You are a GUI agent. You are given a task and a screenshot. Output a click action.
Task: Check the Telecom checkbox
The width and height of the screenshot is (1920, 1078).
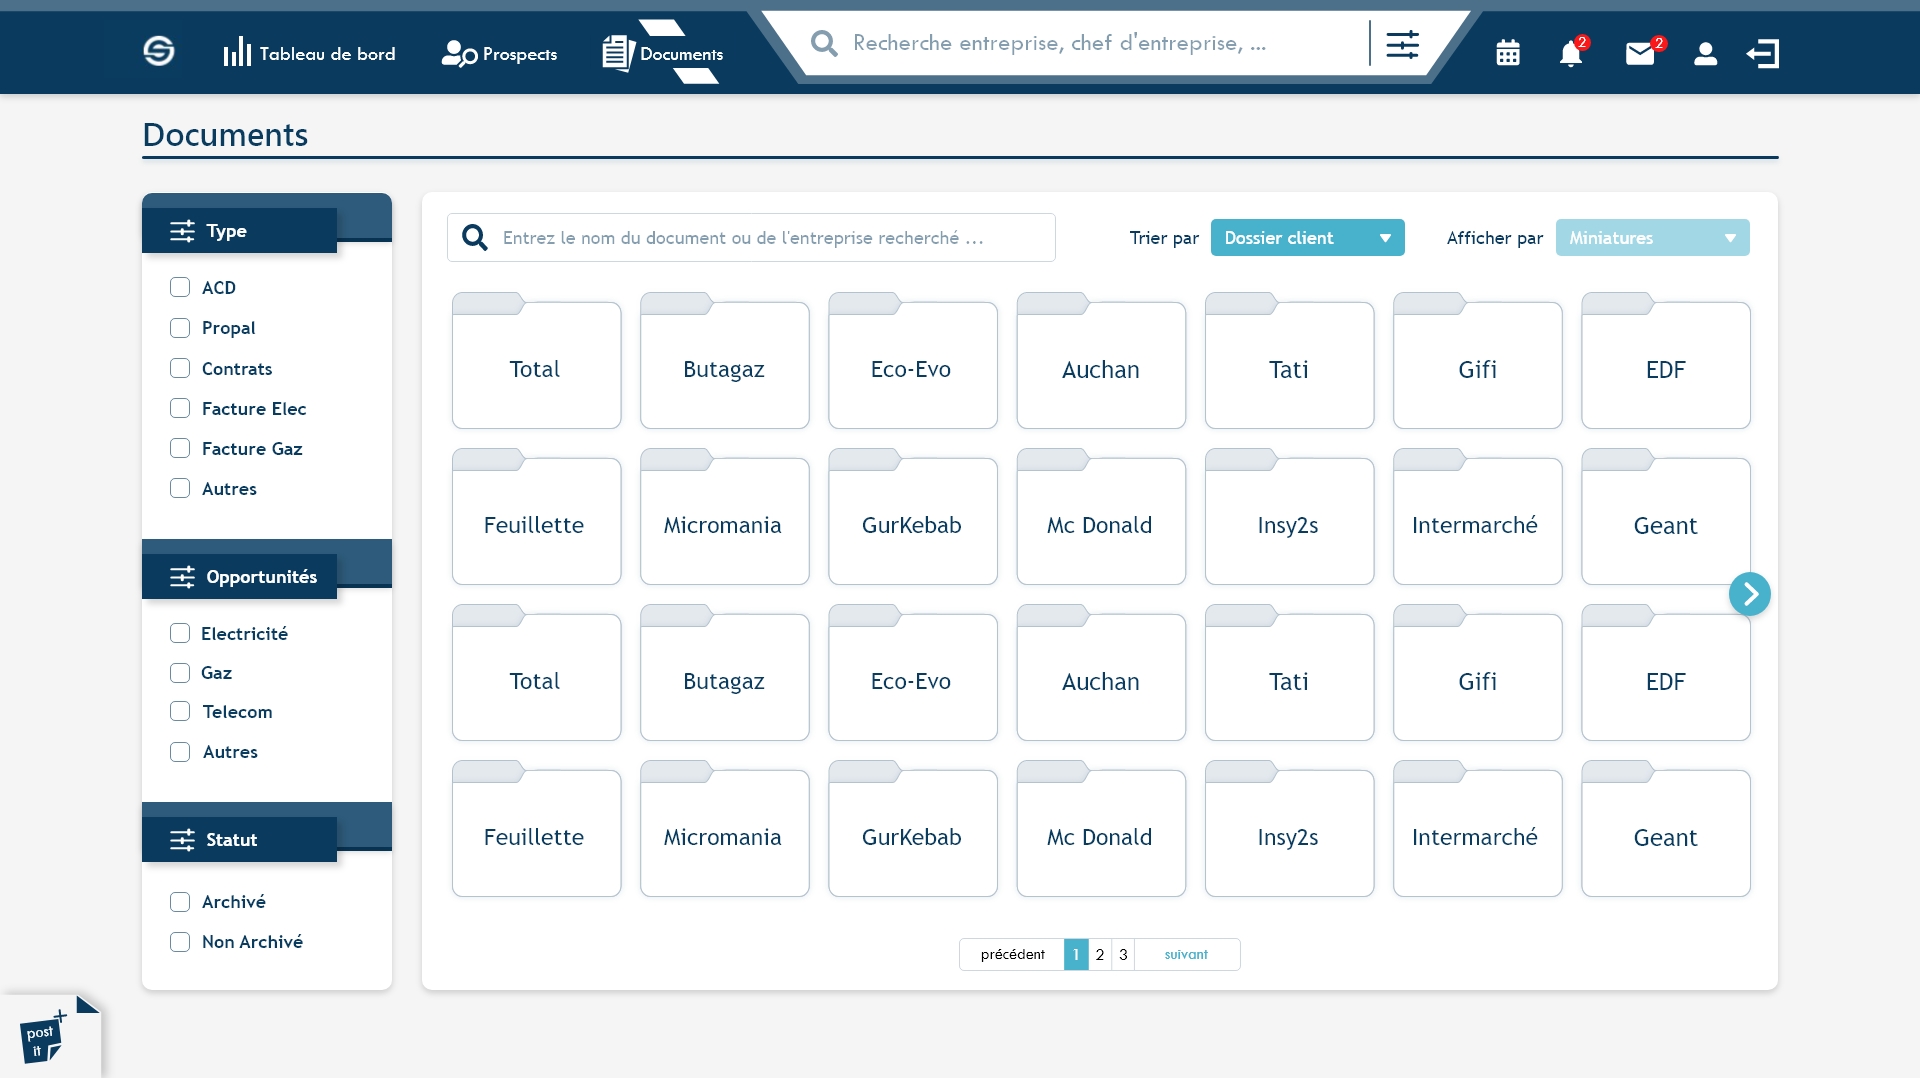click(180, 711)
